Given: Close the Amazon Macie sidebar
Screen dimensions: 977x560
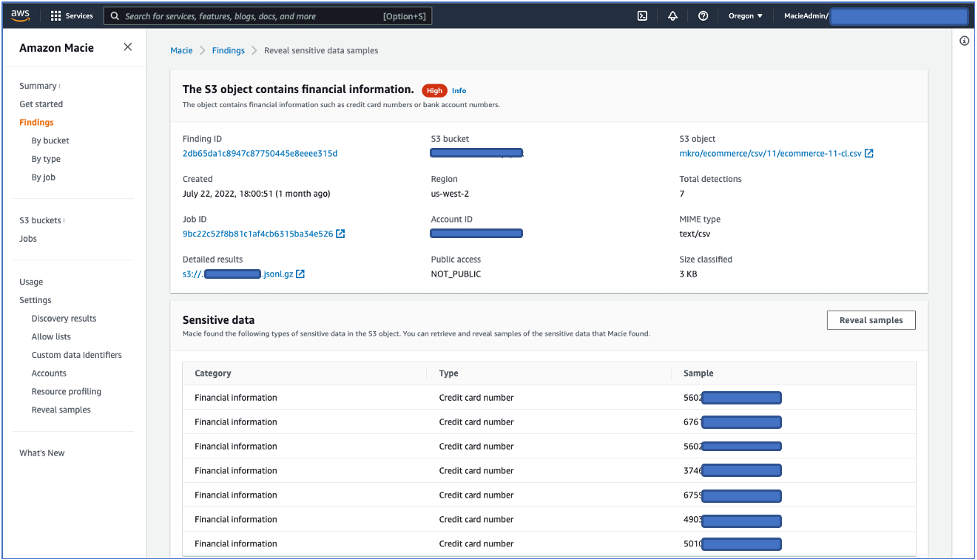Looking at the screenshot, I should point(128,47).
